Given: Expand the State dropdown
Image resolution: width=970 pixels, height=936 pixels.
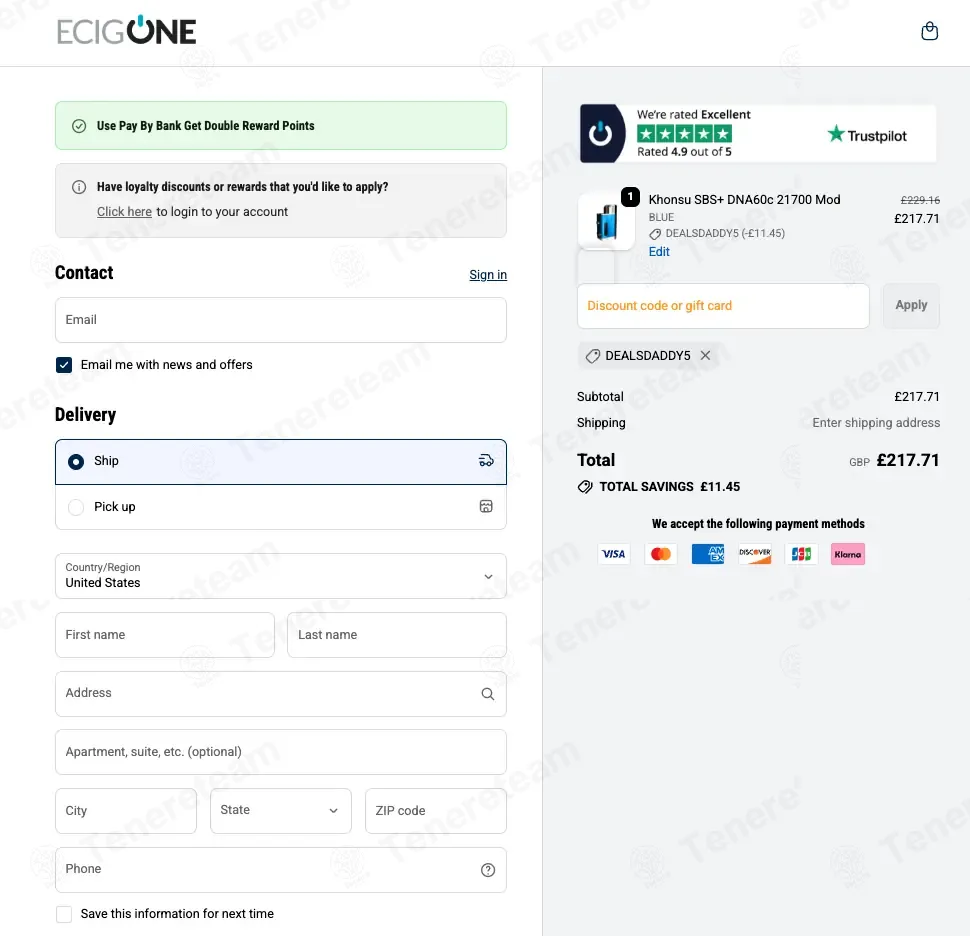Looking at the screenshot, I should 280,811.
